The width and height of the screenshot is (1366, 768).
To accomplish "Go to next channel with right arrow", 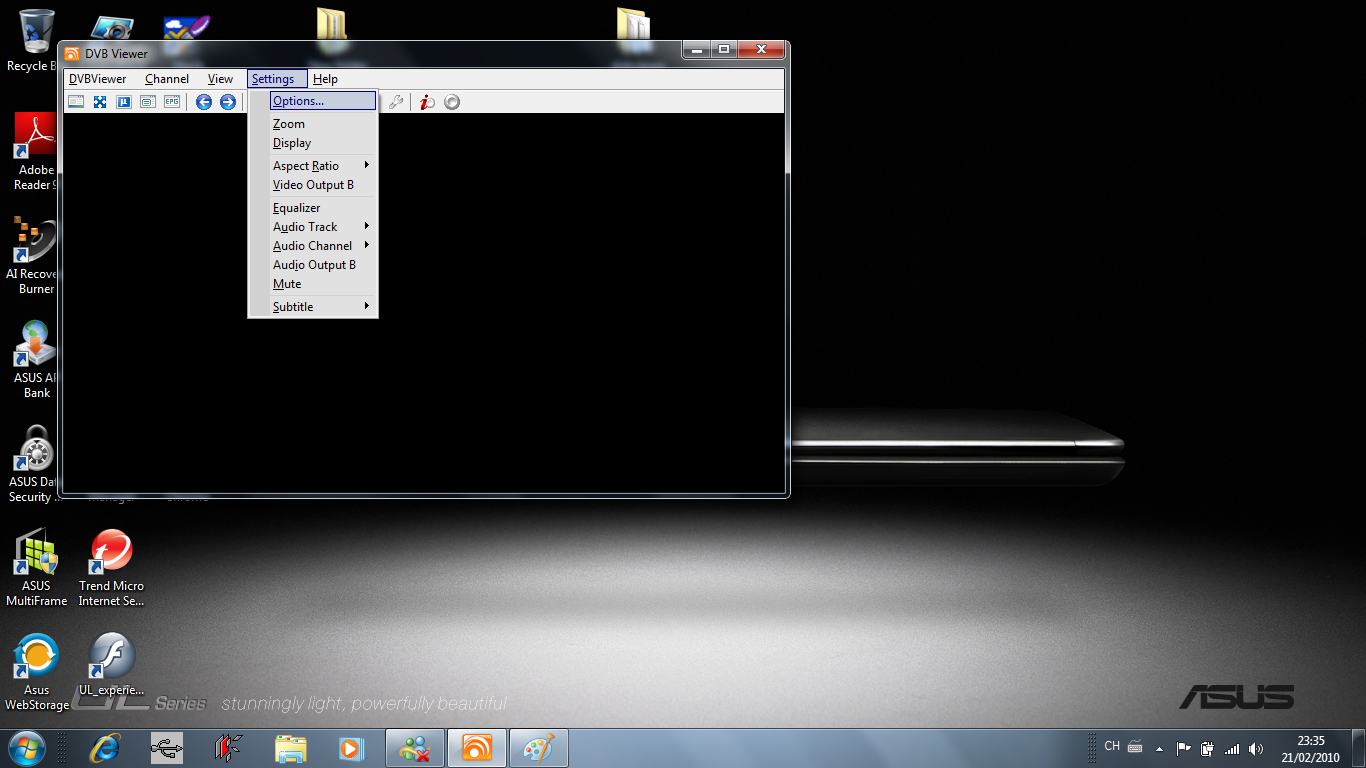I will (228, 102).
